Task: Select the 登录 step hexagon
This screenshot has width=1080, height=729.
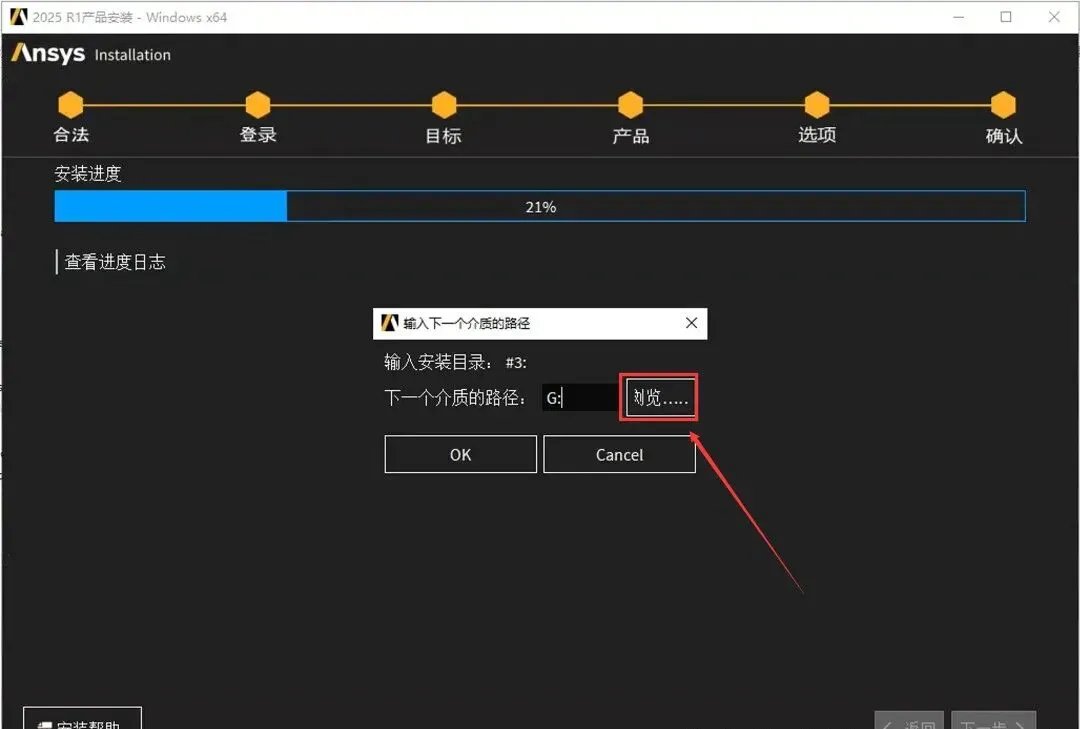Action: (258, 105)
